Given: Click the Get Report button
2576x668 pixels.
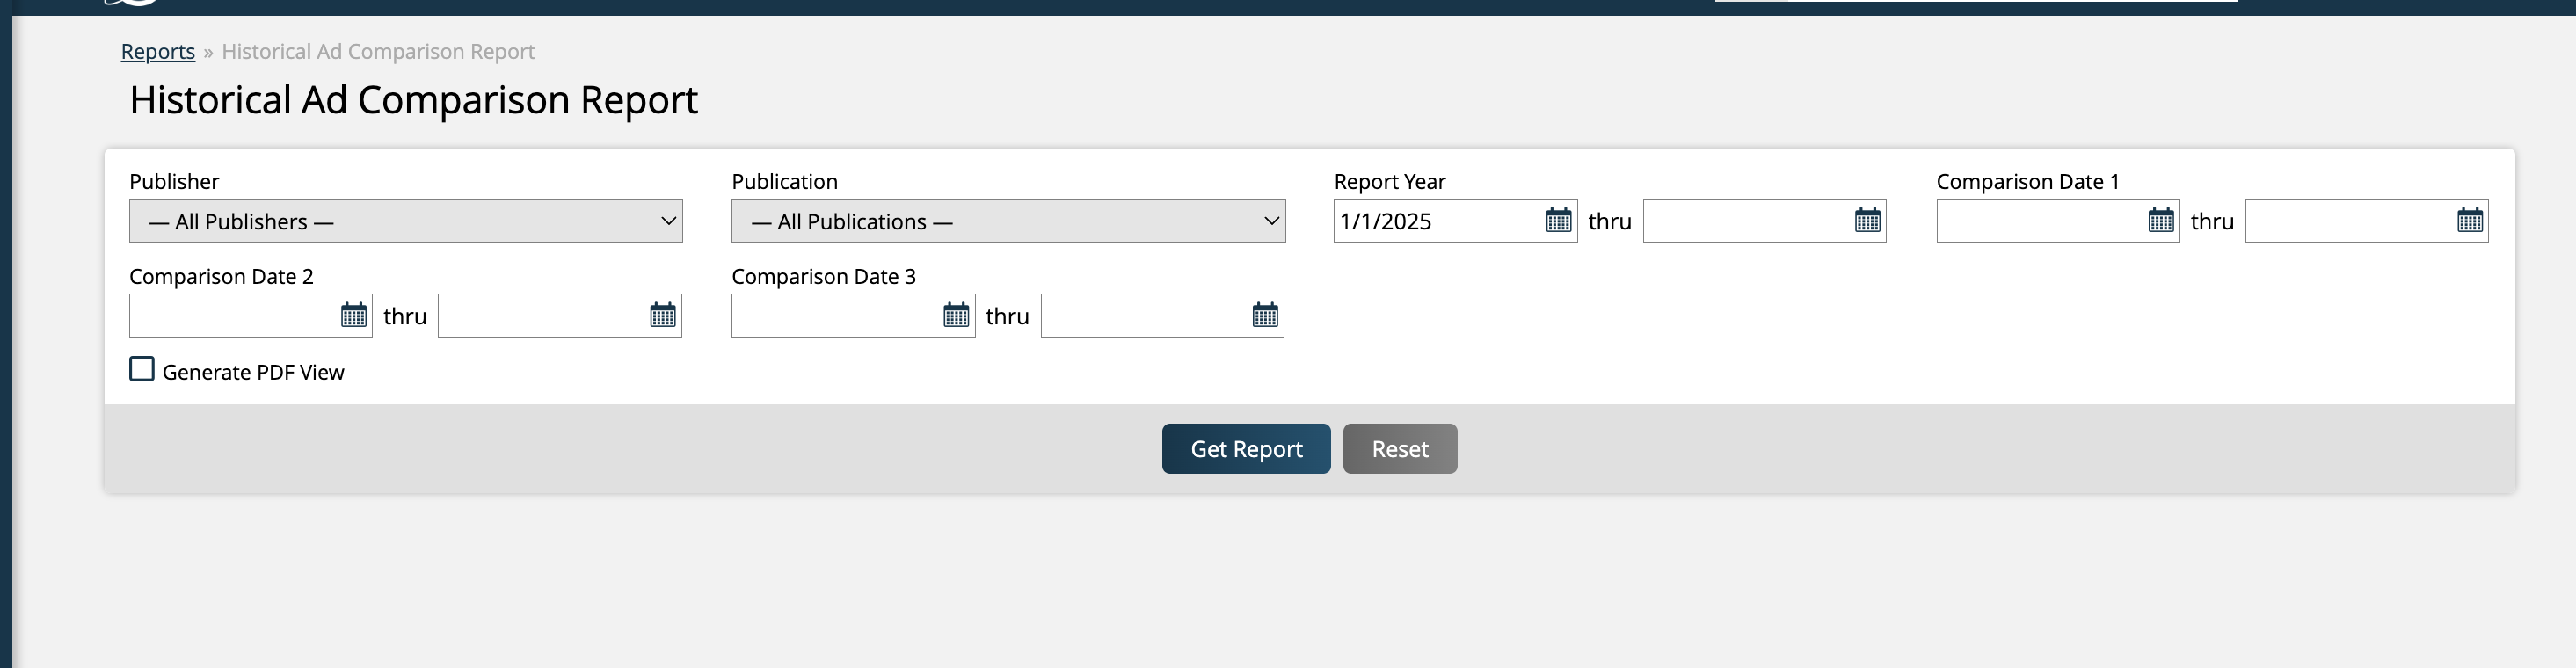Looking at the screenshot, I should tap(1245, 449).
